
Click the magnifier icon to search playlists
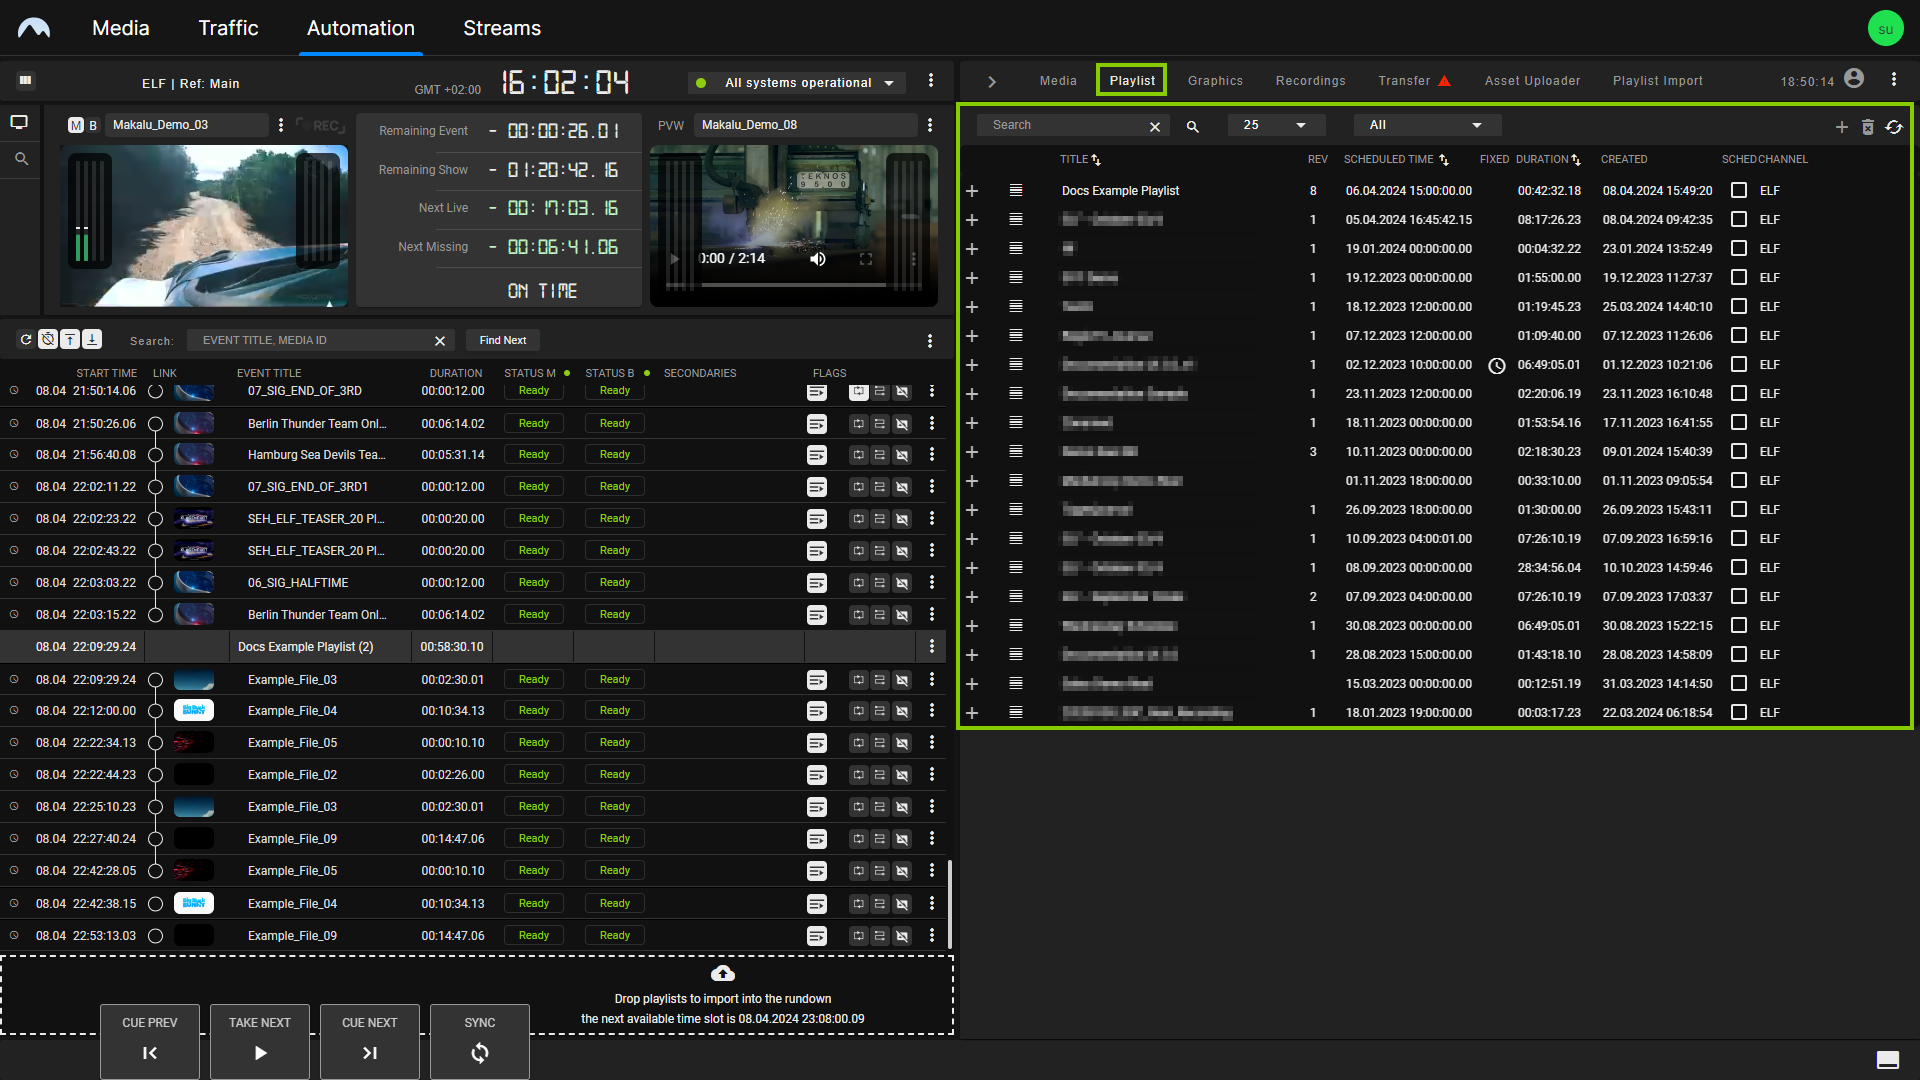[1192, 126]
